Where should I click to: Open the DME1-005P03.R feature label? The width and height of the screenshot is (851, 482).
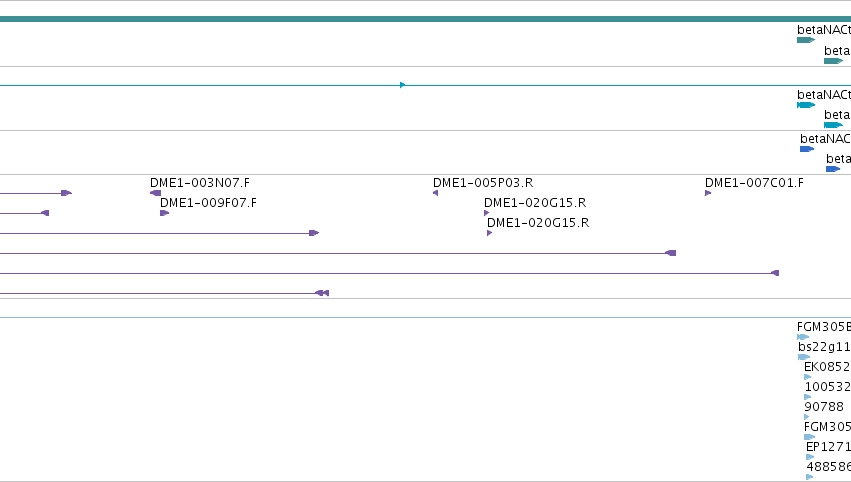483,183
